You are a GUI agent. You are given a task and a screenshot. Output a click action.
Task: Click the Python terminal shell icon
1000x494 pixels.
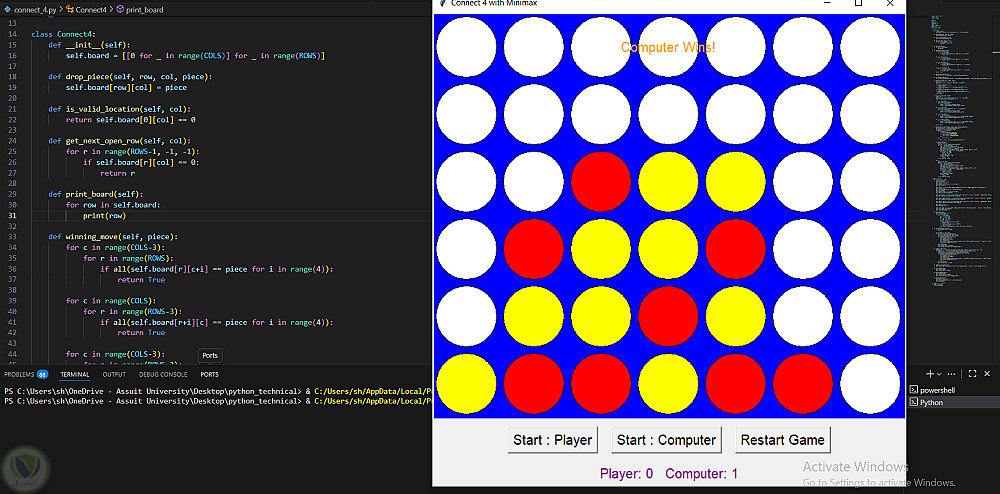click(914, 402)
